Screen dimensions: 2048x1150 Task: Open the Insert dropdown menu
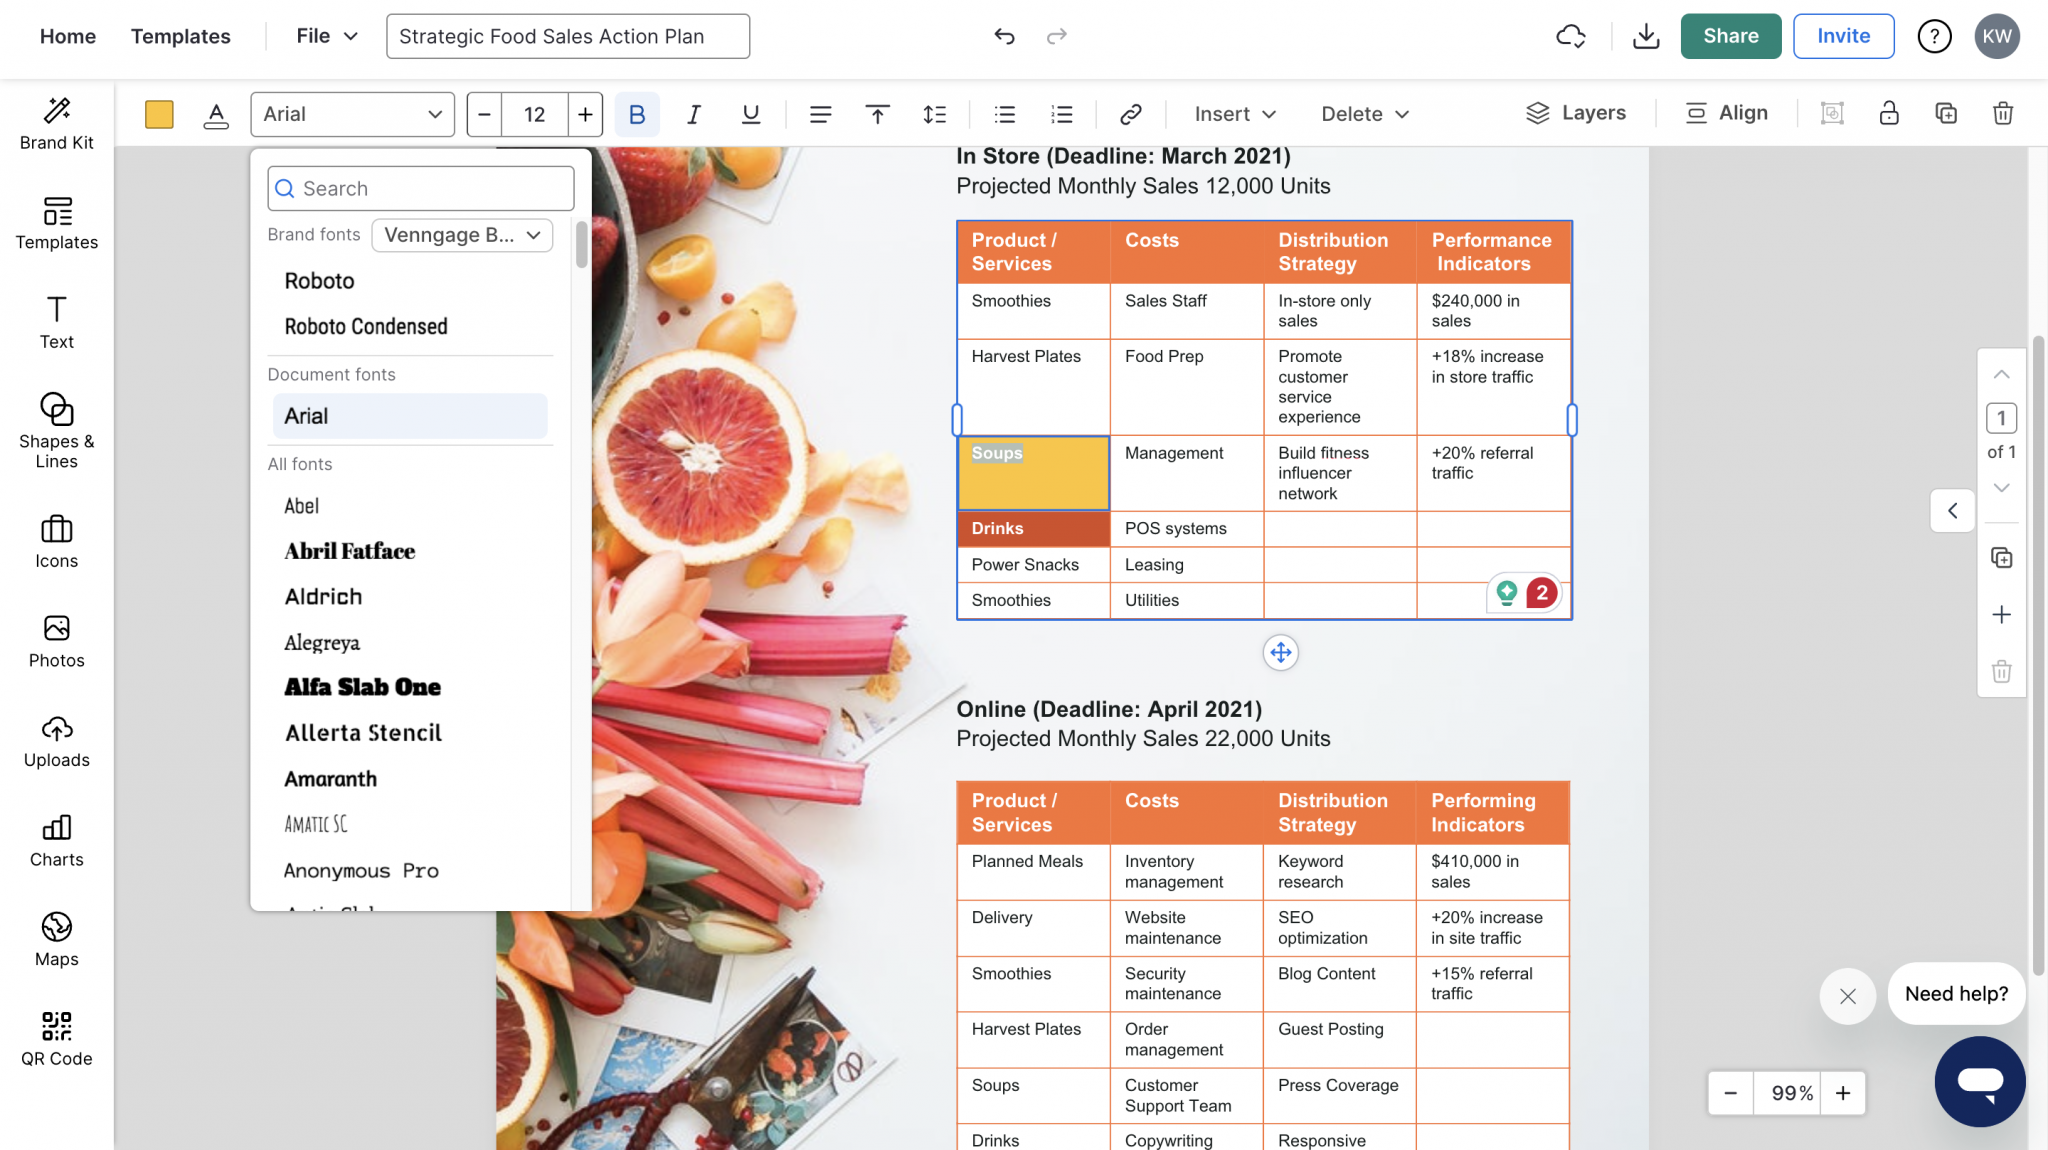[x=1232, y=114]
